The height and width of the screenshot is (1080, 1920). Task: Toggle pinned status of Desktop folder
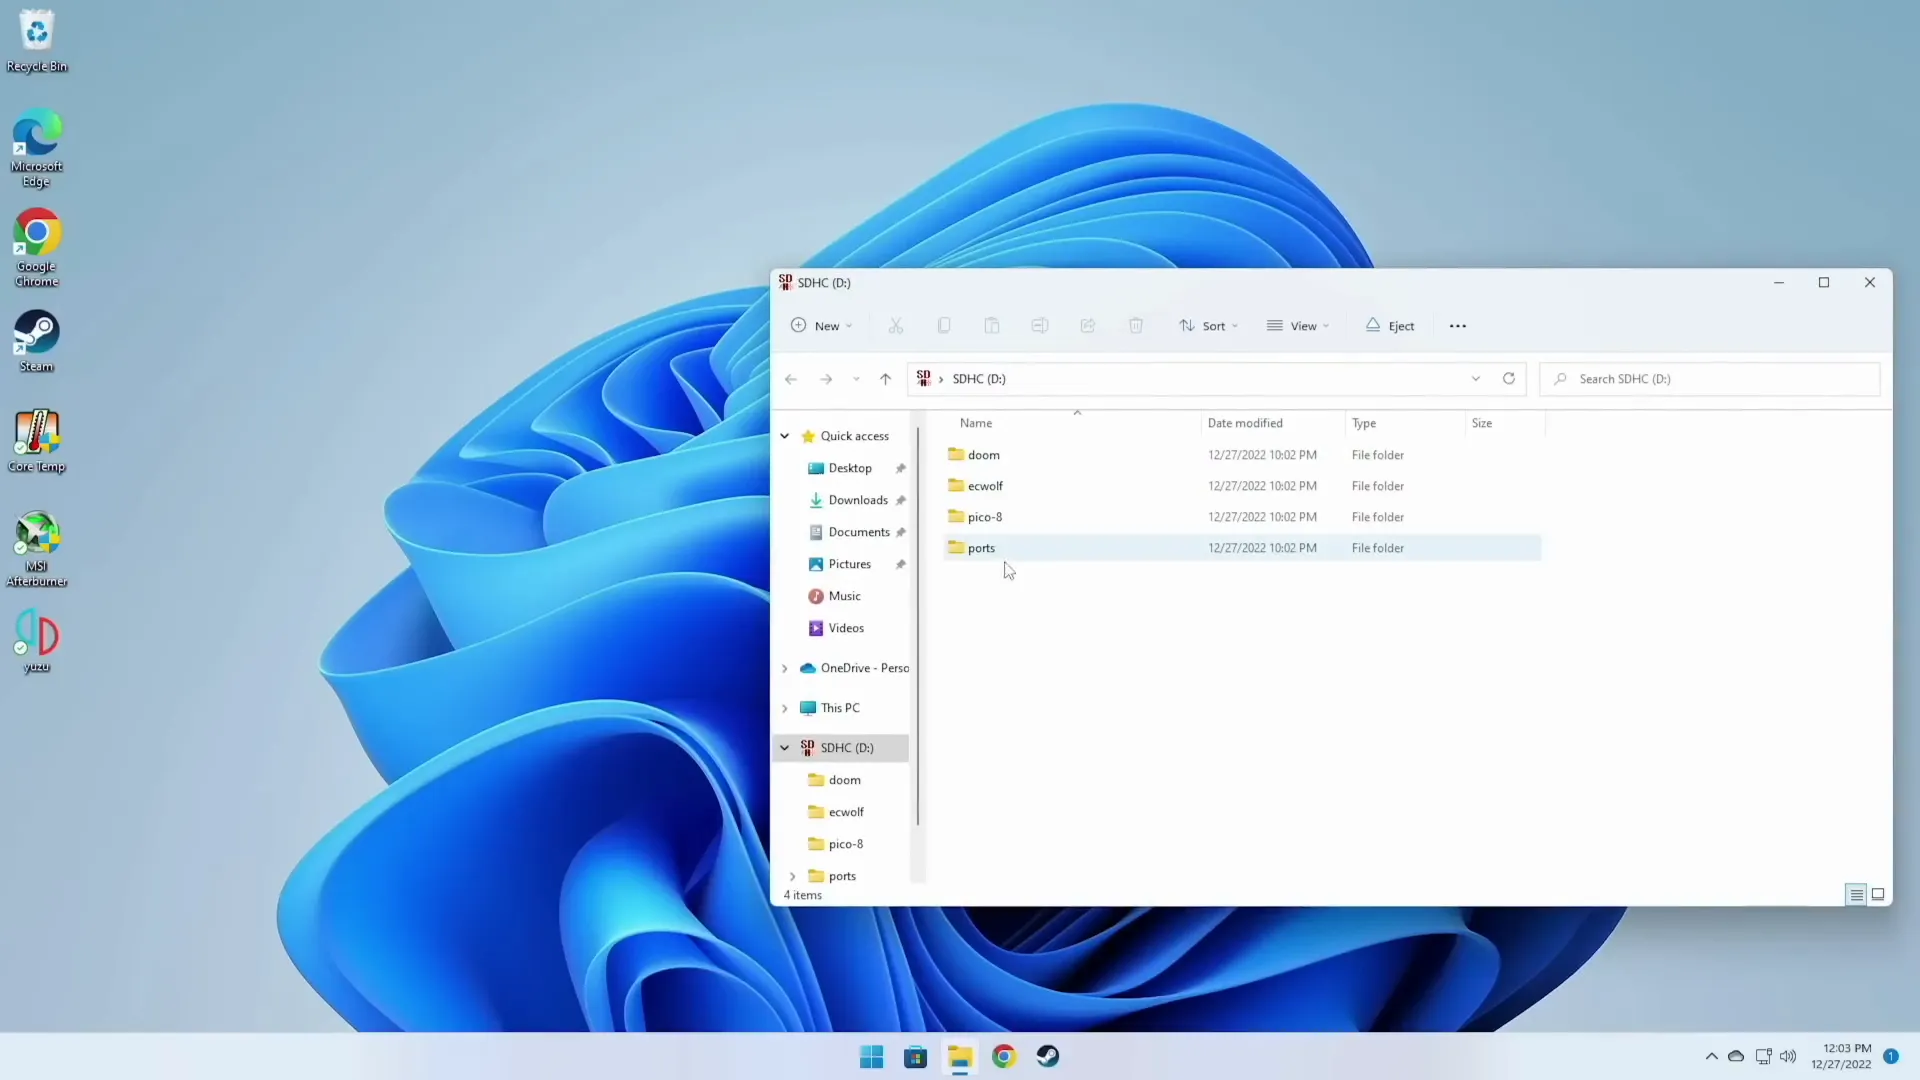click(x=901, y=467)
